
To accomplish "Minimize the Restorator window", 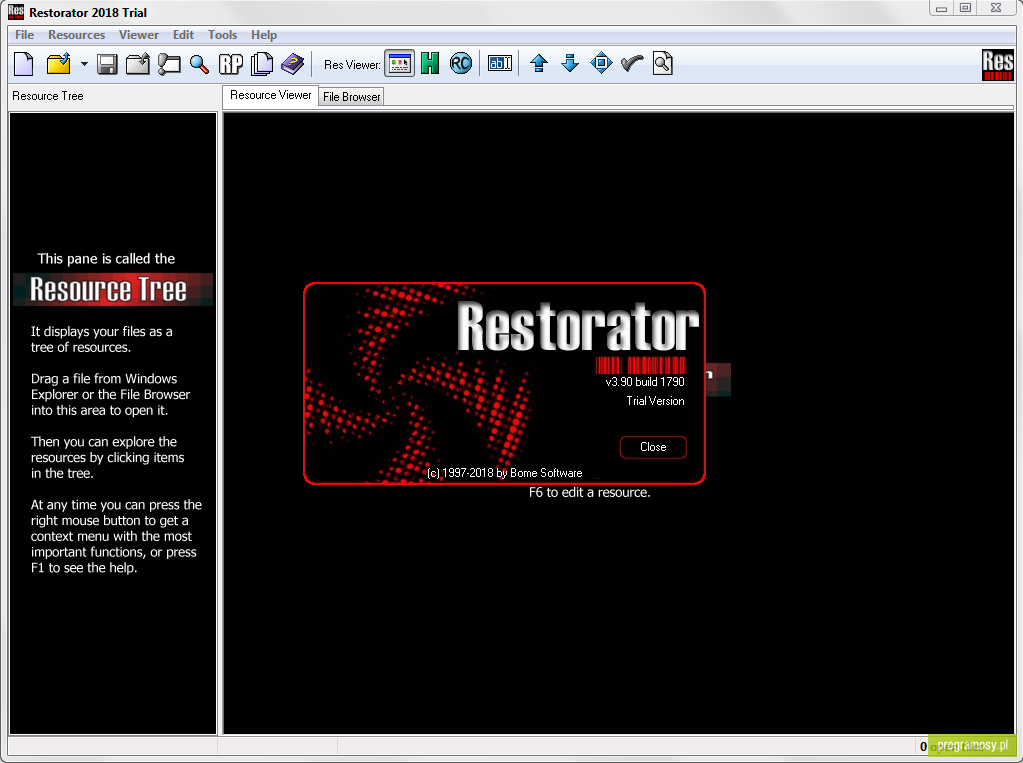I will coord(941,8).
